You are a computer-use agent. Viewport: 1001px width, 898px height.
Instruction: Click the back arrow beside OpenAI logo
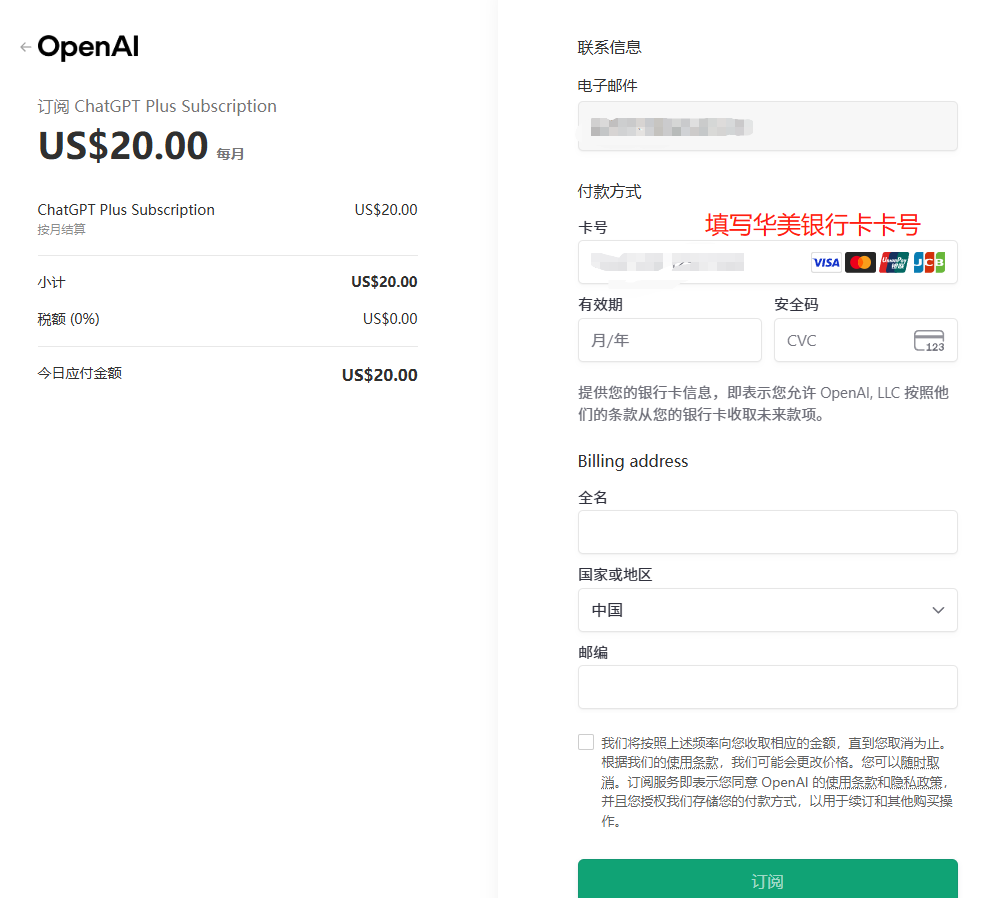coord(26,47)
